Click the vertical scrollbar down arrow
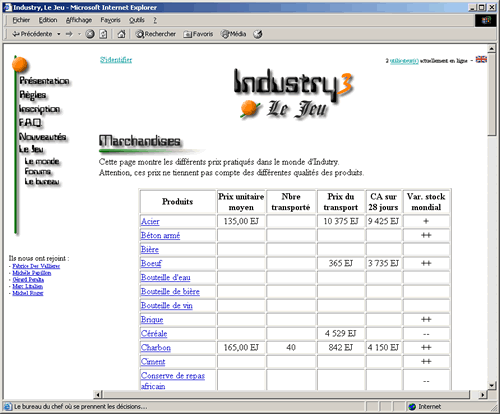500x414 pixels. [492, 385]
